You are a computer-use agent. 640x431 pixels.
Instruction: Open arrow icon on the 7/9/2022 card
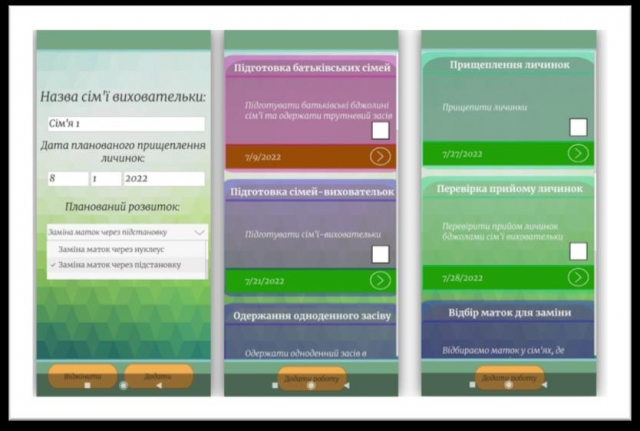tap(380, 157)
